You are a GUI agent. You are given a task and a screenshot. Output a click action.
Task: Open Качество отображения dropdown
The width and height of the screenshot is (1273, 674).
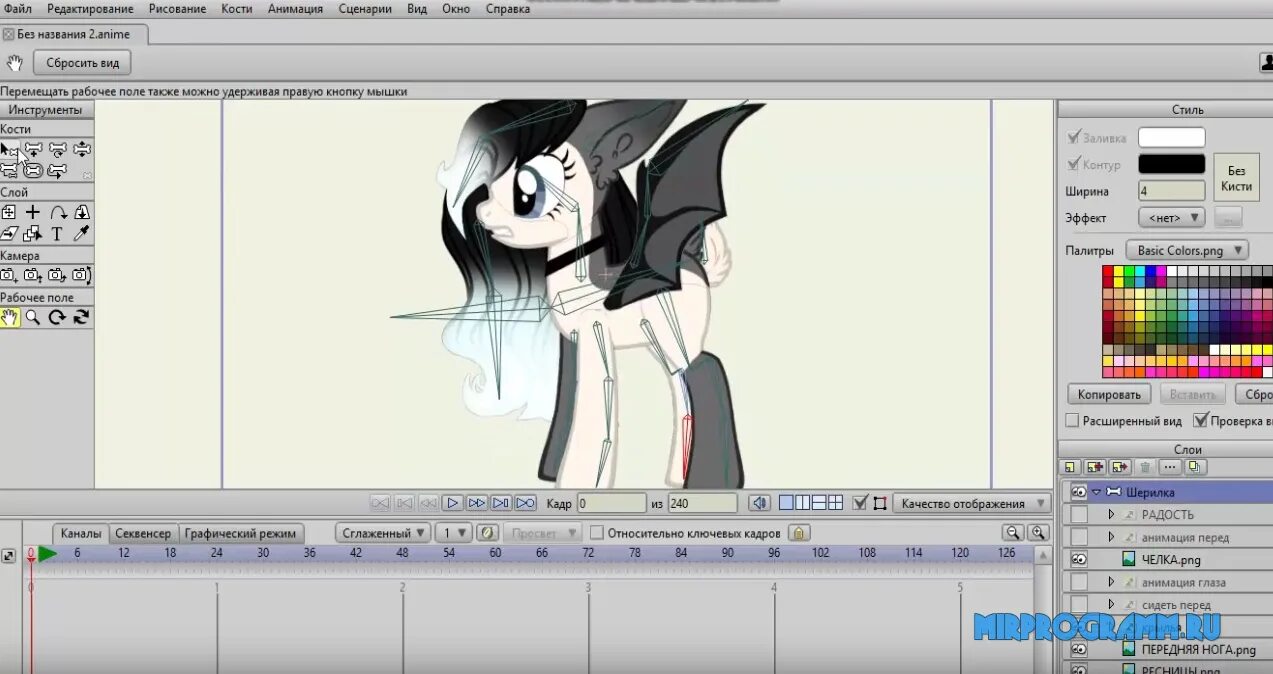(x=970, y=503)
